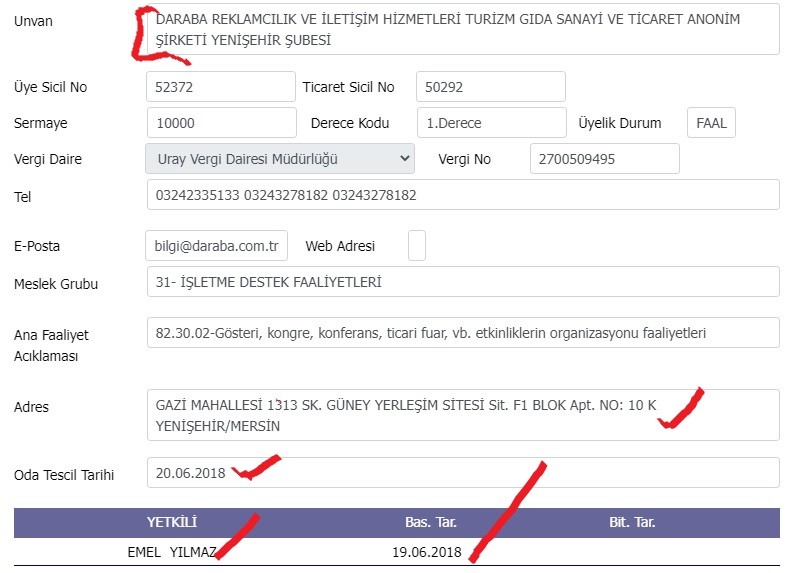Click the Unvan company name field
This screenshot has height=573, width=794.
(463, 29)
